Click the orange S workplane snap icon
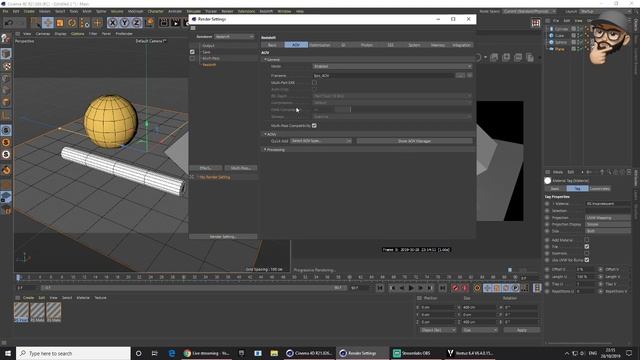The width and height of the screenshot is (640, 360). pyautogui.click(x=6, y=142)
